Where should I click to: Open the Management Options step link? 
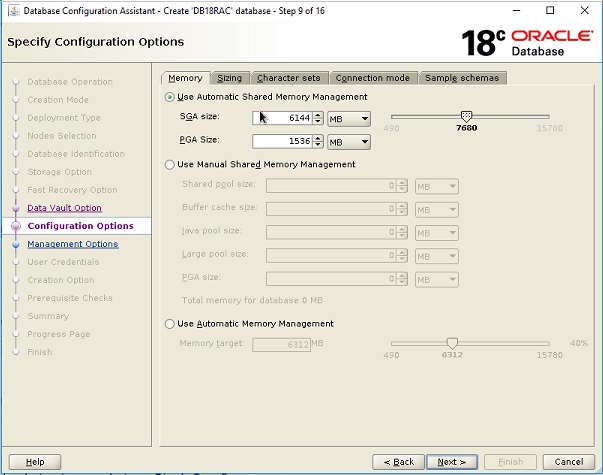click(x=73, y=244)
